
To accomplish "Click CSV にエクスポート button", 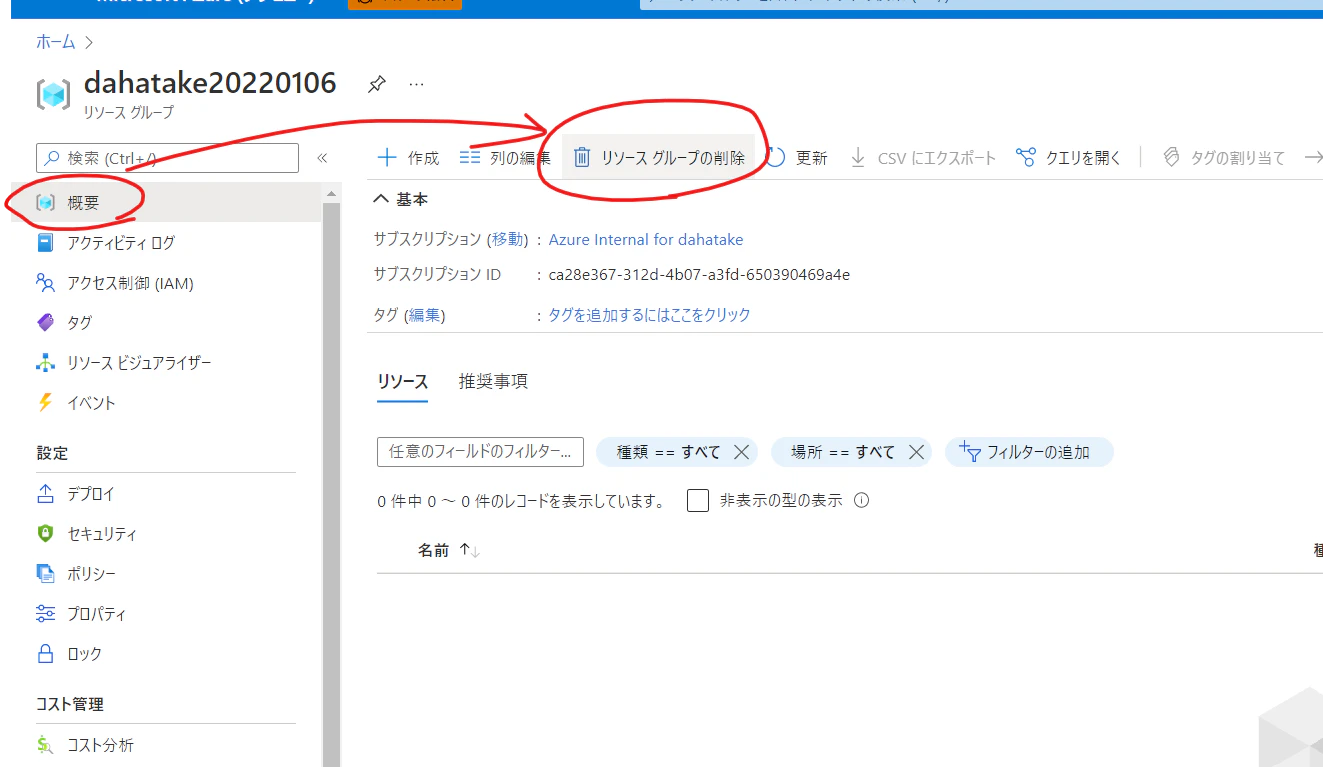I will [923, 158].
